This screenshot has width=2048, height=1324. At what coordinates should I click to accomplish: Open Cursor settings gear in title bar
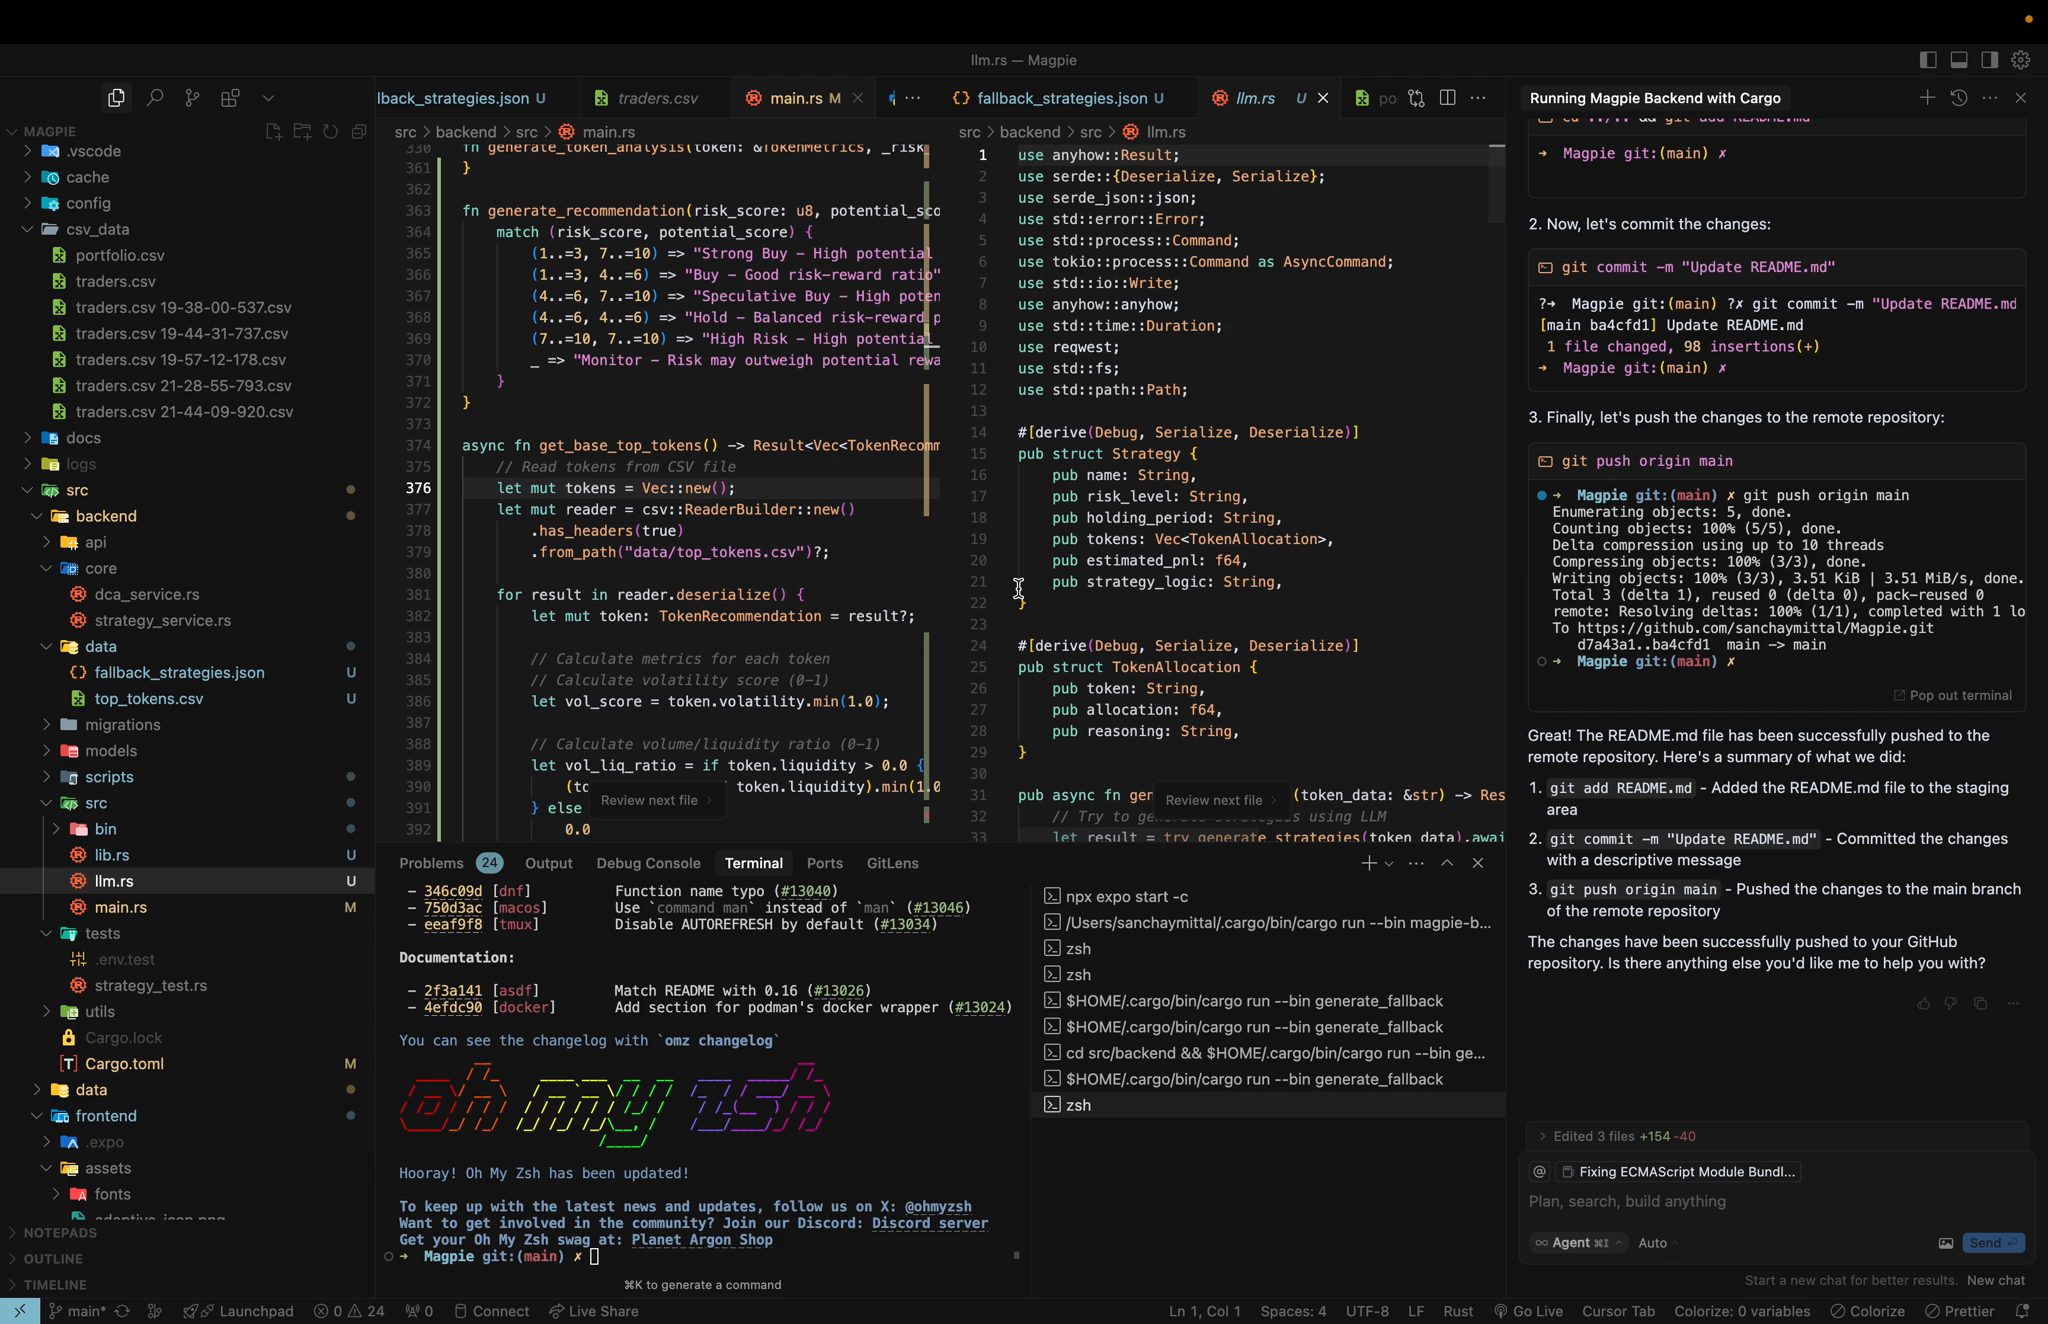[2021, 60]
